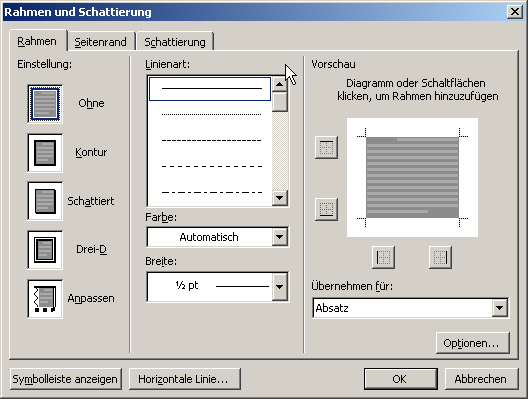This screenshot has width=528, height=399.
Task: Toggle the right border button under preview
Action: [x=440, y=258]
